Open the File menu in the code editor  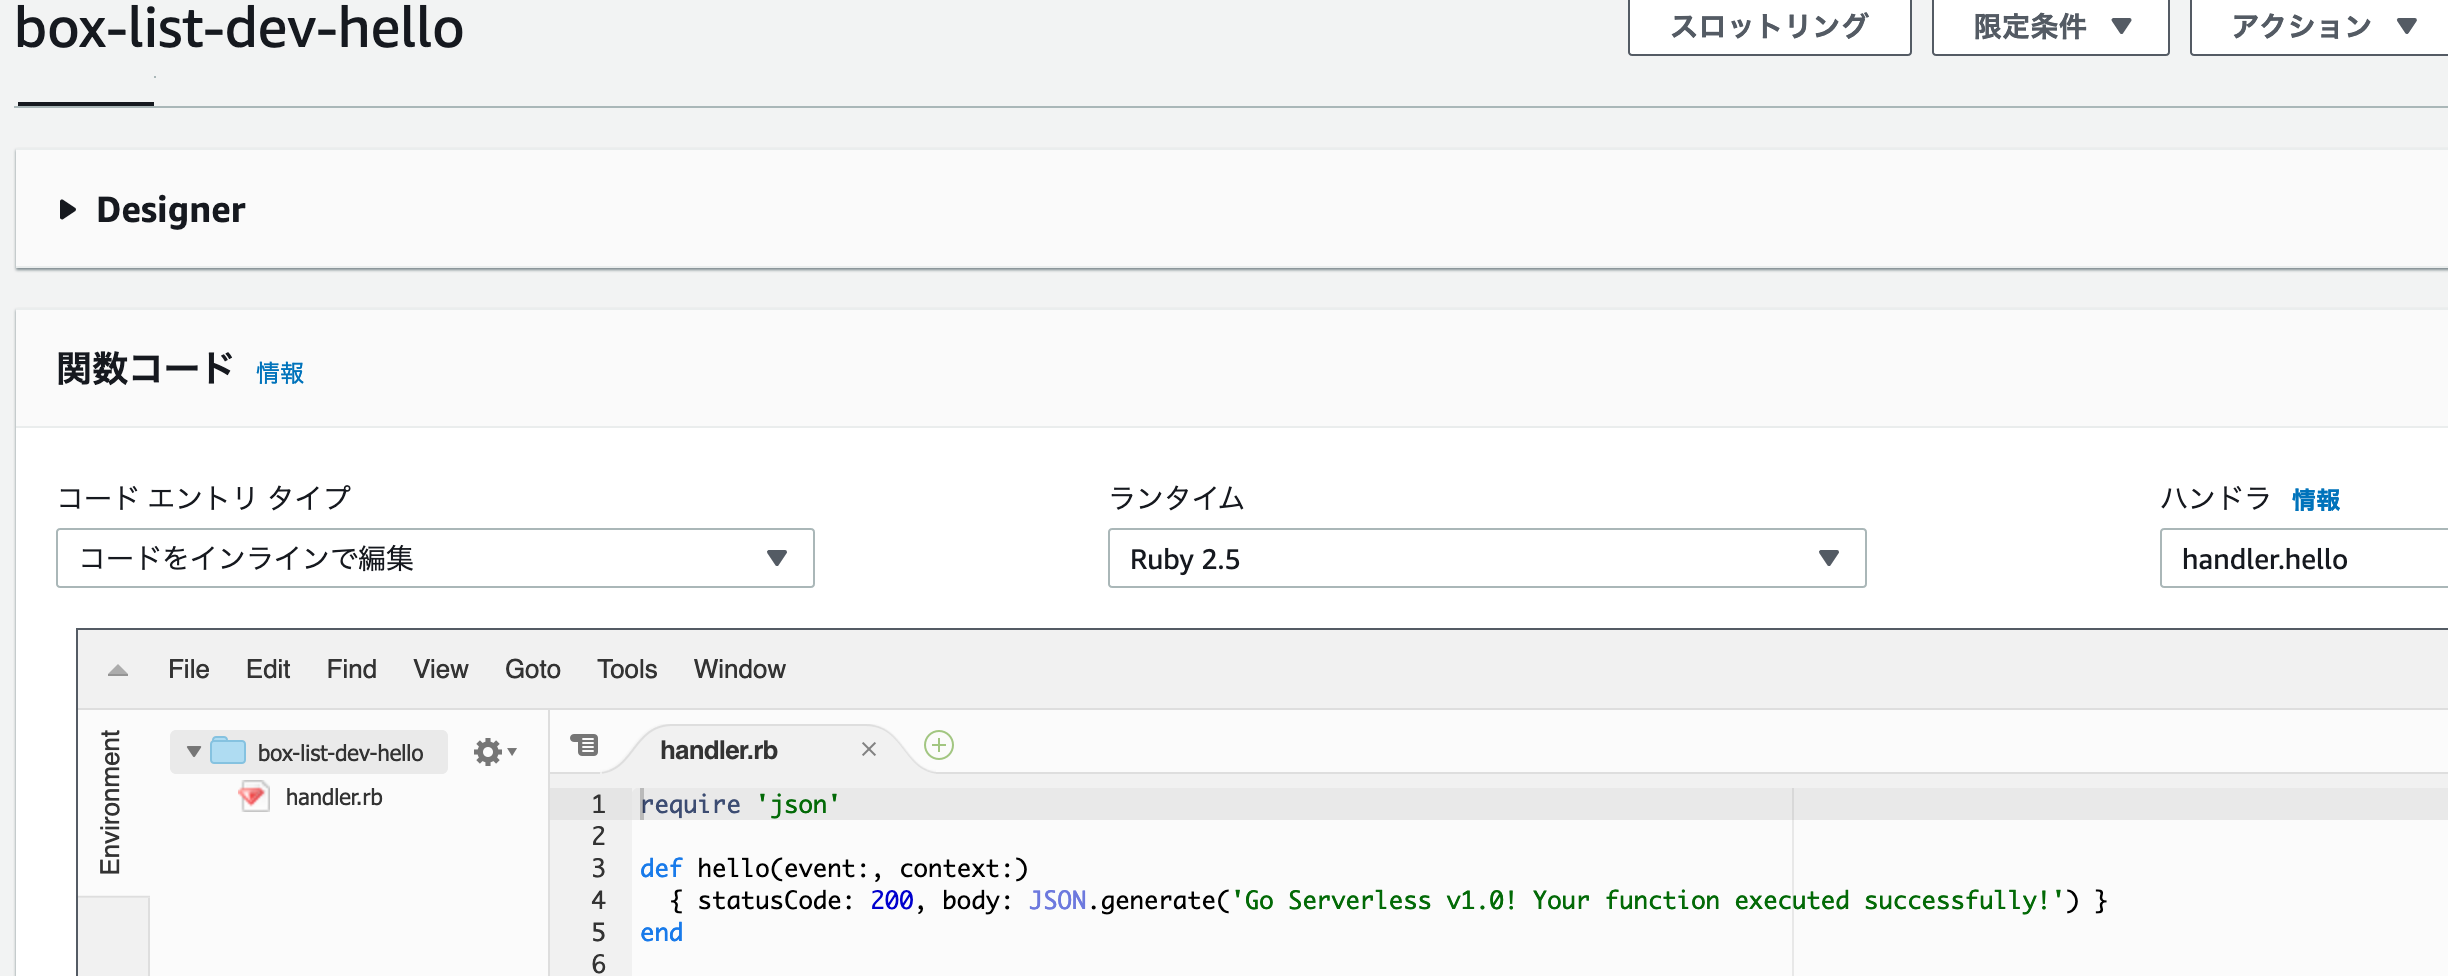pyautogui.click(x=188, y=669)
